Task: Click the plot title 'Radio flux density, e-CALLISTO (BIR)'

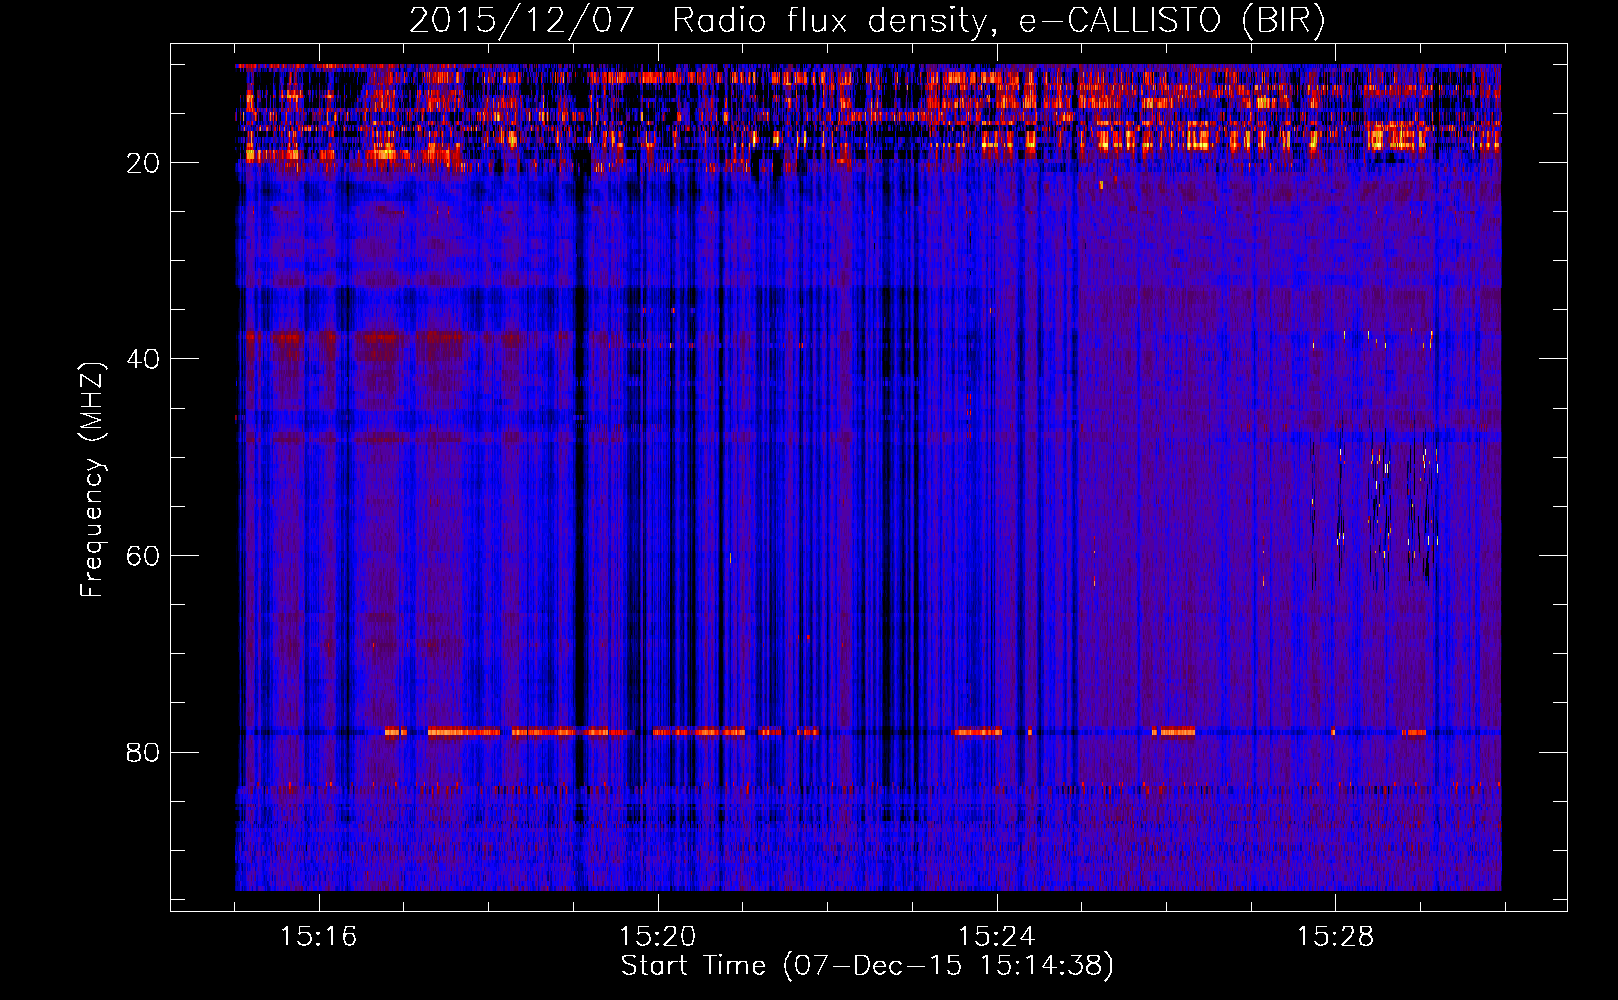Action: (999, 21)
